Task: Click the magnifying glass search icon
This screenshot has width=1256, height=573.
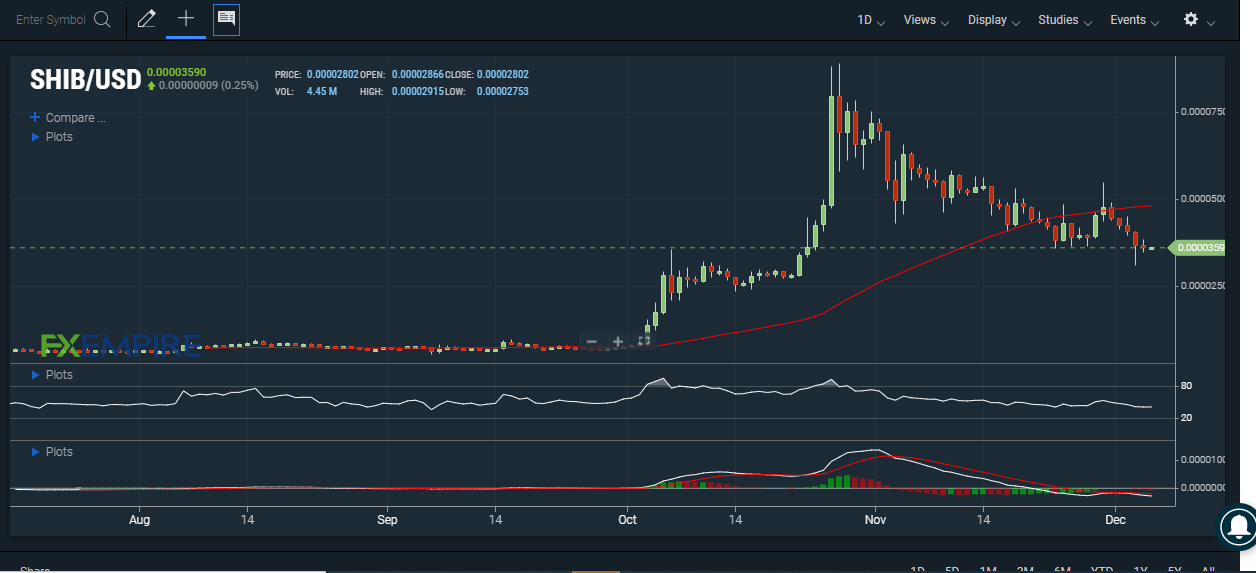Action: pos(102,19)
